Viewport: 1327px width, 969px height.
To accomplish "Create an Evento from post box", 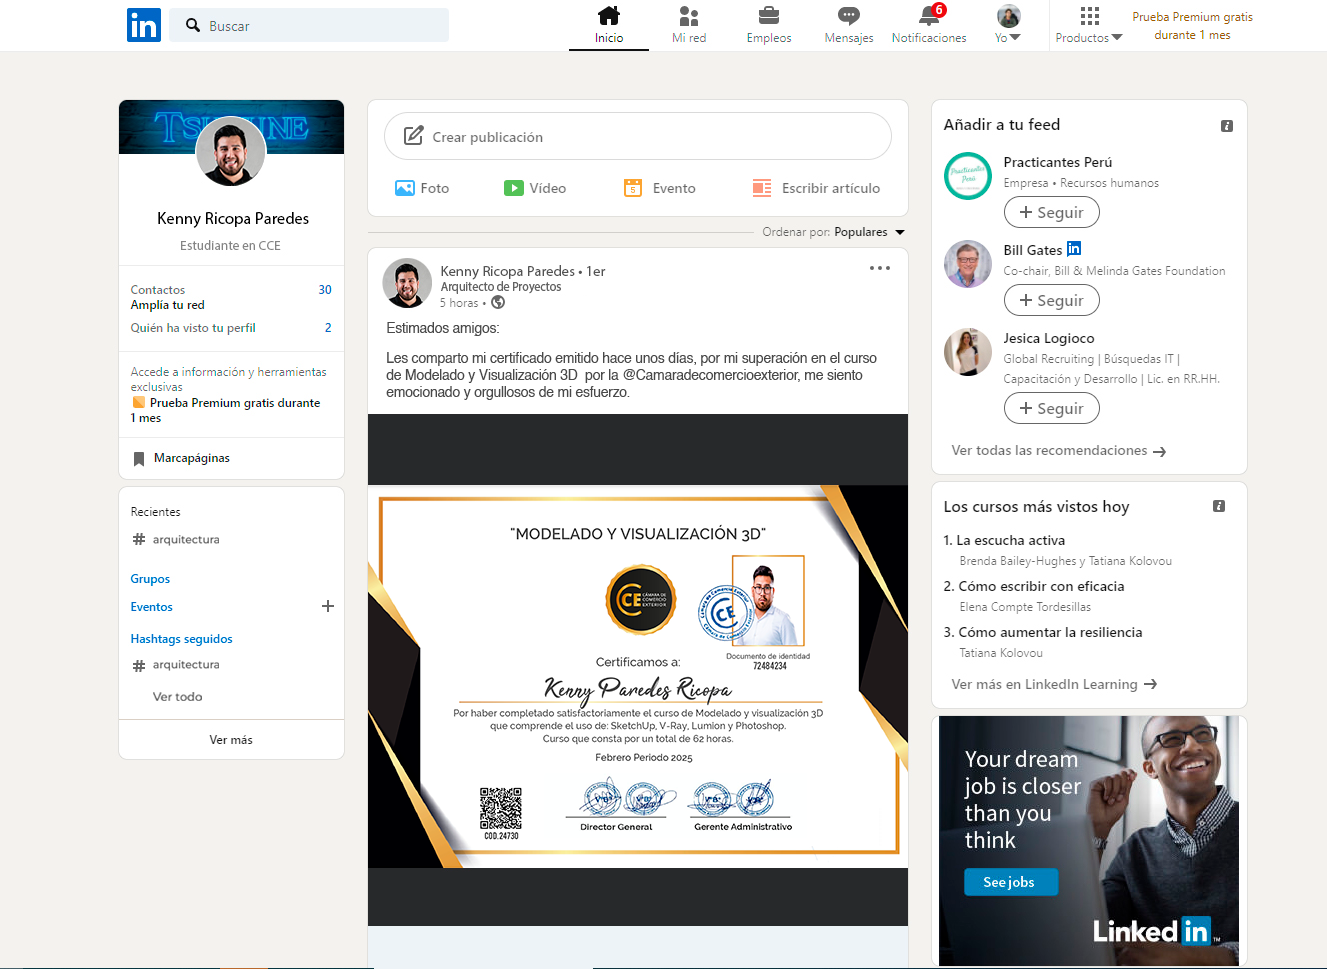I will [x=659, y=188].
